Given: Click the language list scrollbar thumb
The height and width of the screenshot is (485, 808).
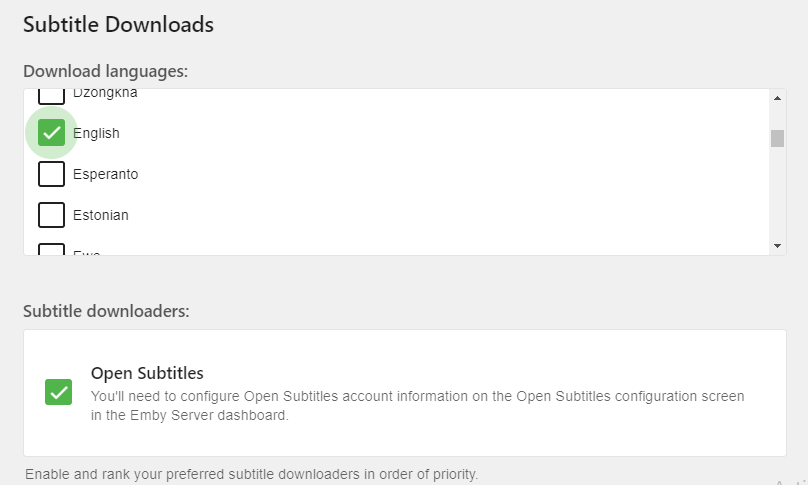Looking at the screenshot, I should (777, 138).
